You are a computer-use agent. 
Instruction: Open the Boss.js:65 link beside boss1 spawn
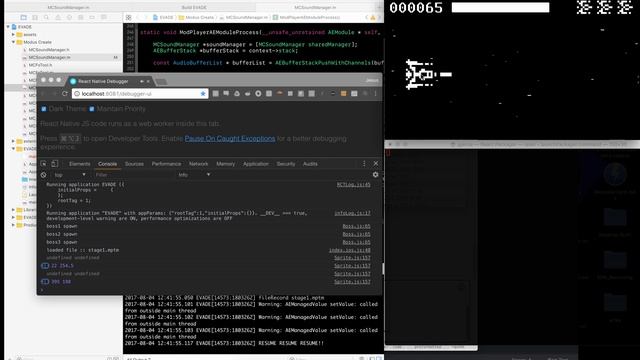point(356,226)
